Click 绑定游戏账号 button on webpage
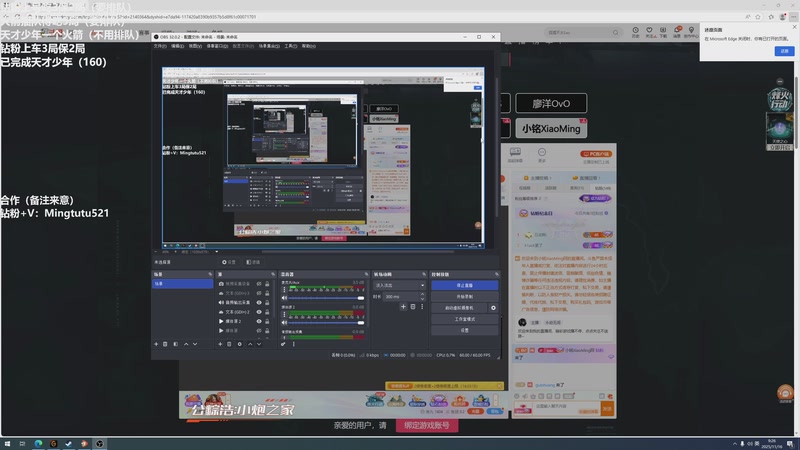The height and width of the screenshot is (450, 800). click(427, 426)
